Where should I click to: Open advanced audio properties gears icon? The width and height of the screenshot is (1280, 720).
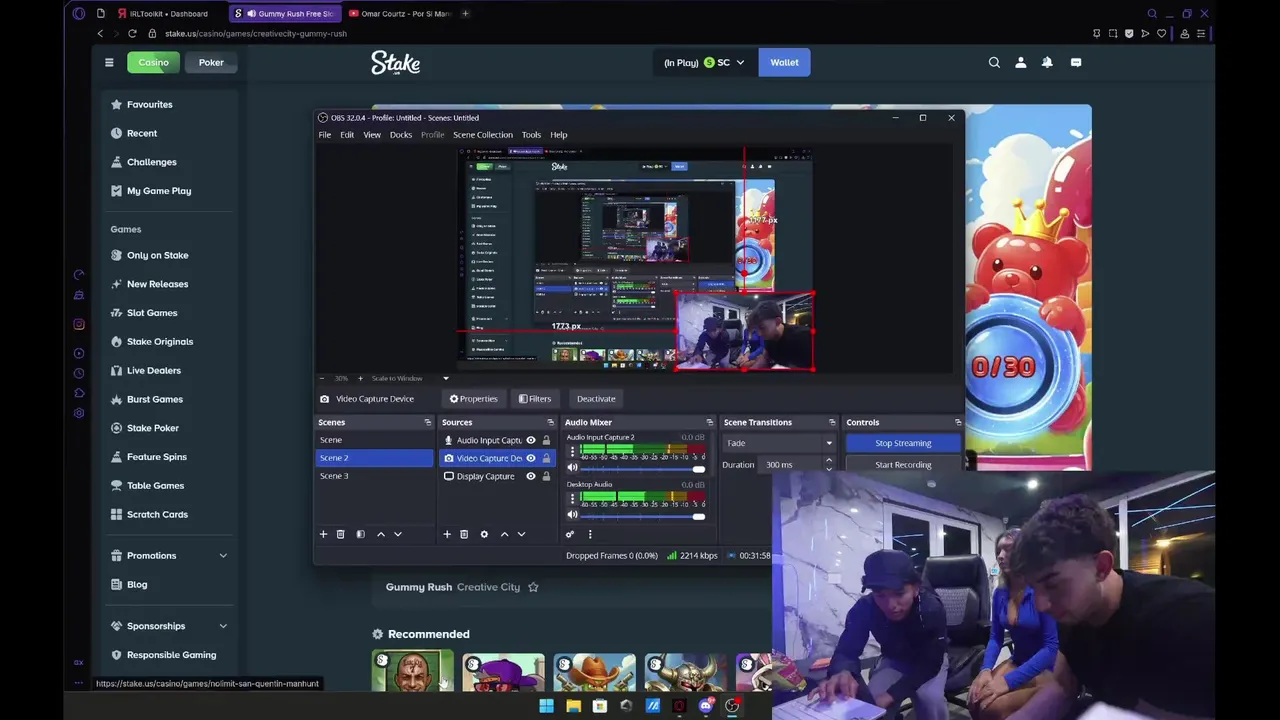click(570, 534)
